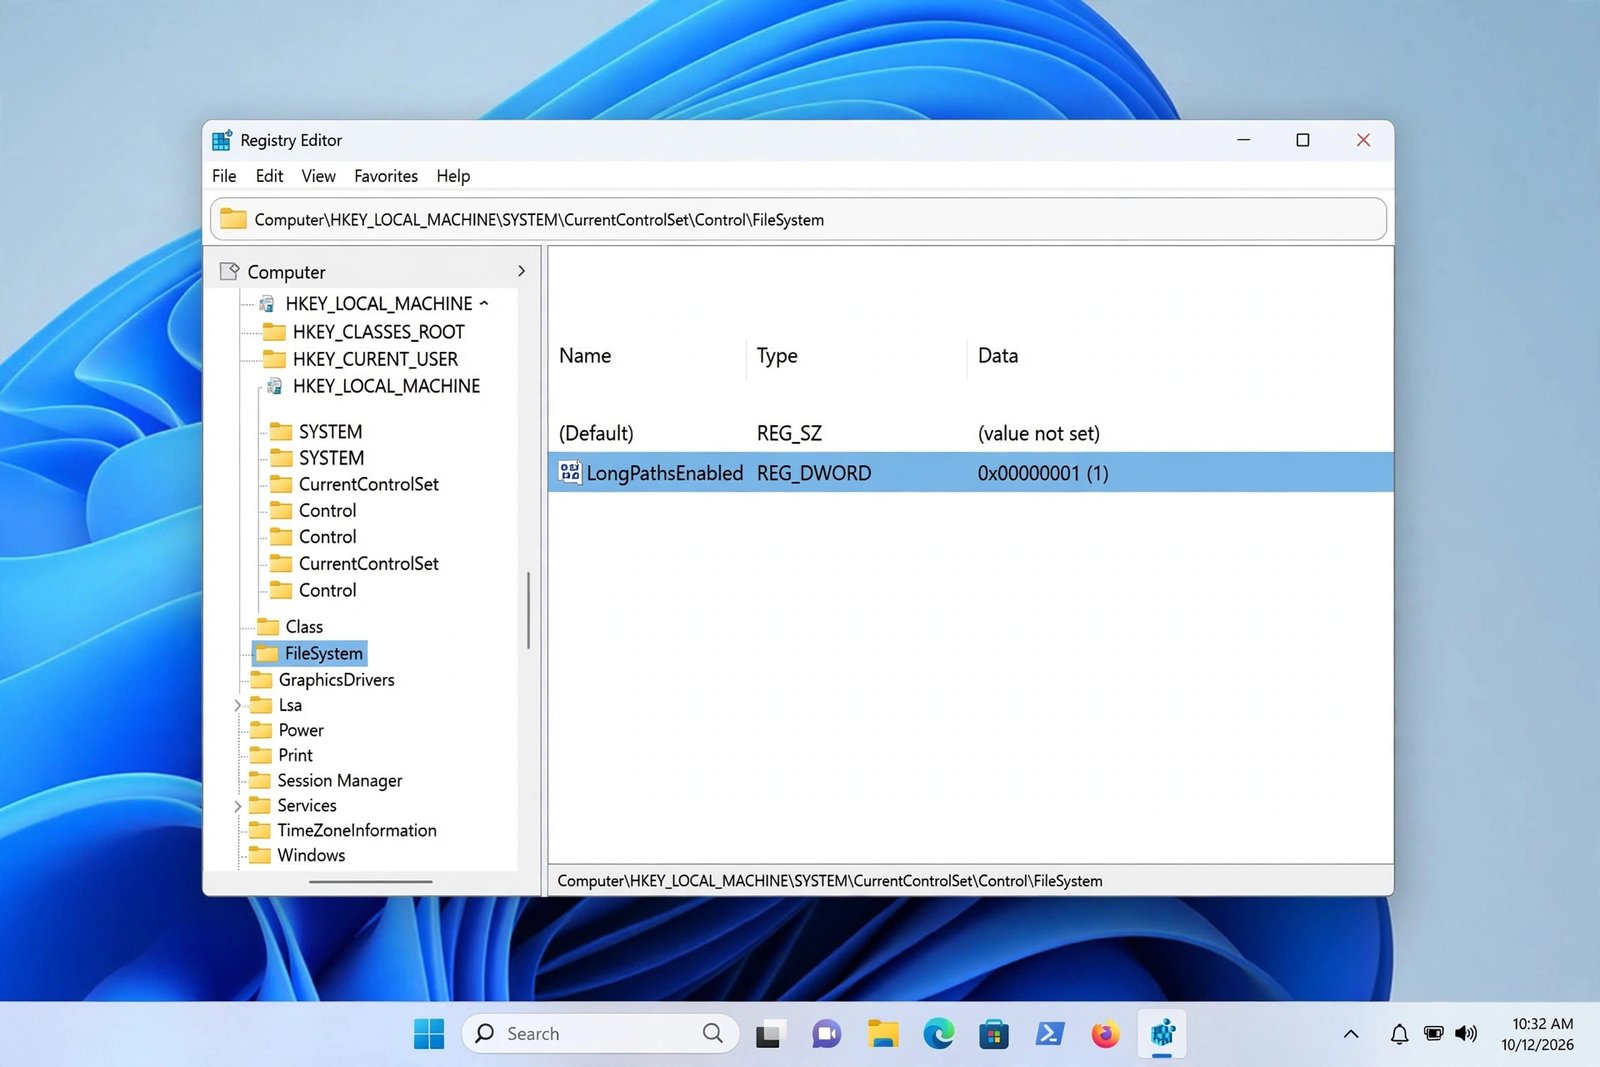This screenshot has width=1600, height=1067.
Task: Open the Windows Start menu
Action: [x=429, y=1033]
